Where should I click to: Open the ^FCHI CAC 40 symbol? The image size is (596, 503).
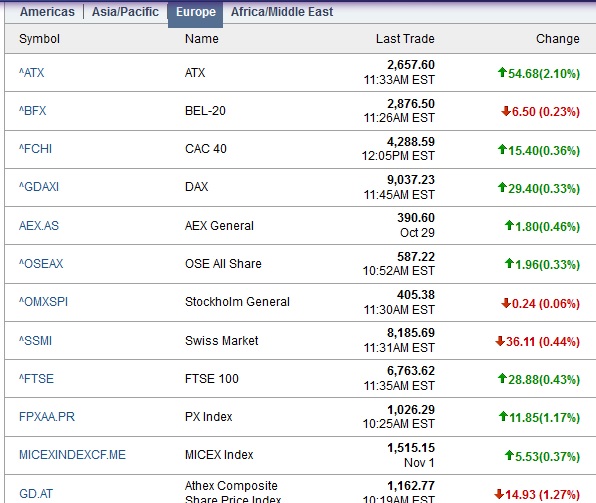(35, 149)
